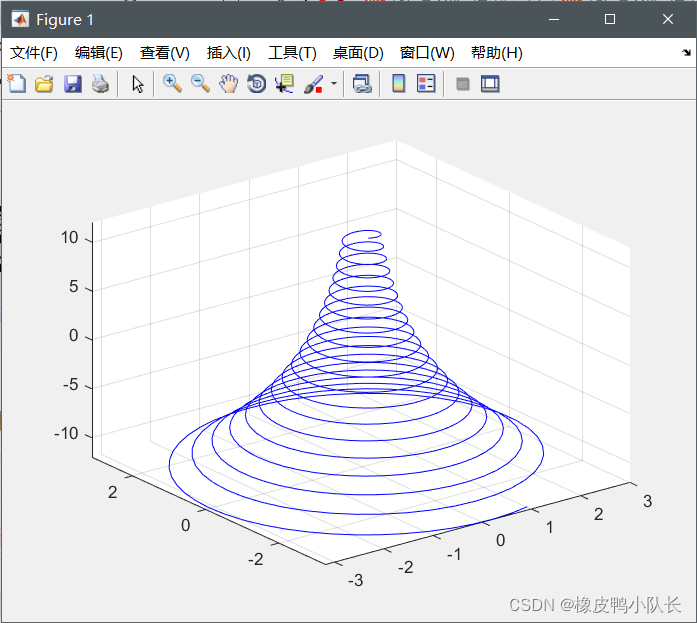Open the 插入(I) menu

[229, 53]
